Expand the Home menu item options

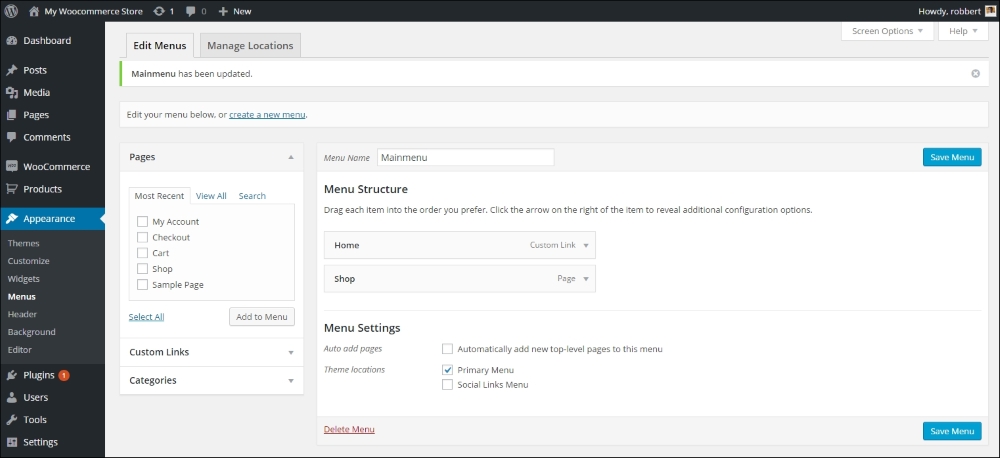point(587,245)
